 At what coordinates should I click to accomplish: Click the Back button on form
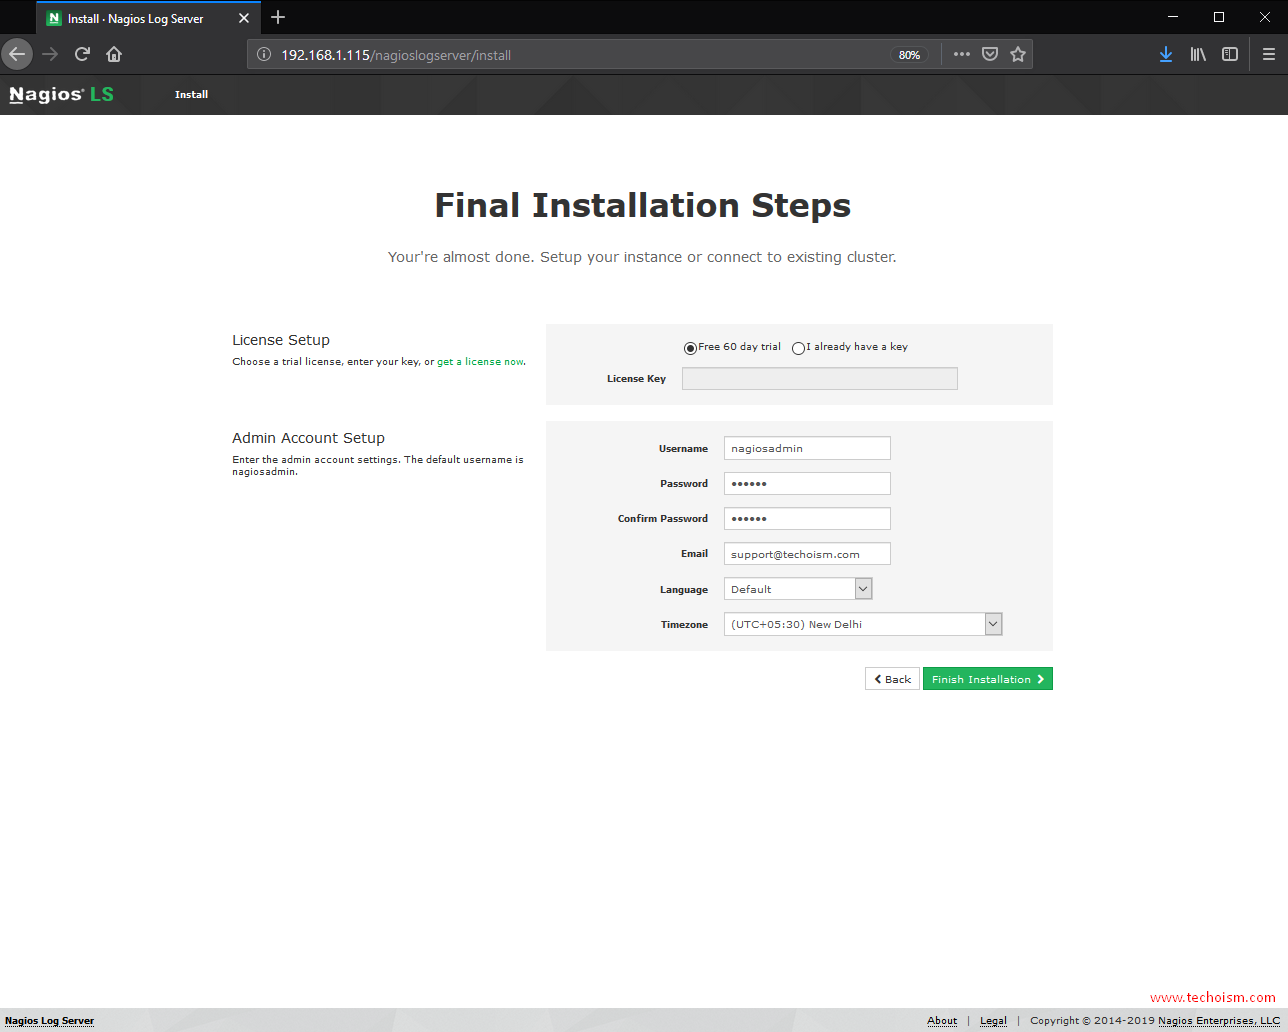pyautogui.click(x=892, y=679)
